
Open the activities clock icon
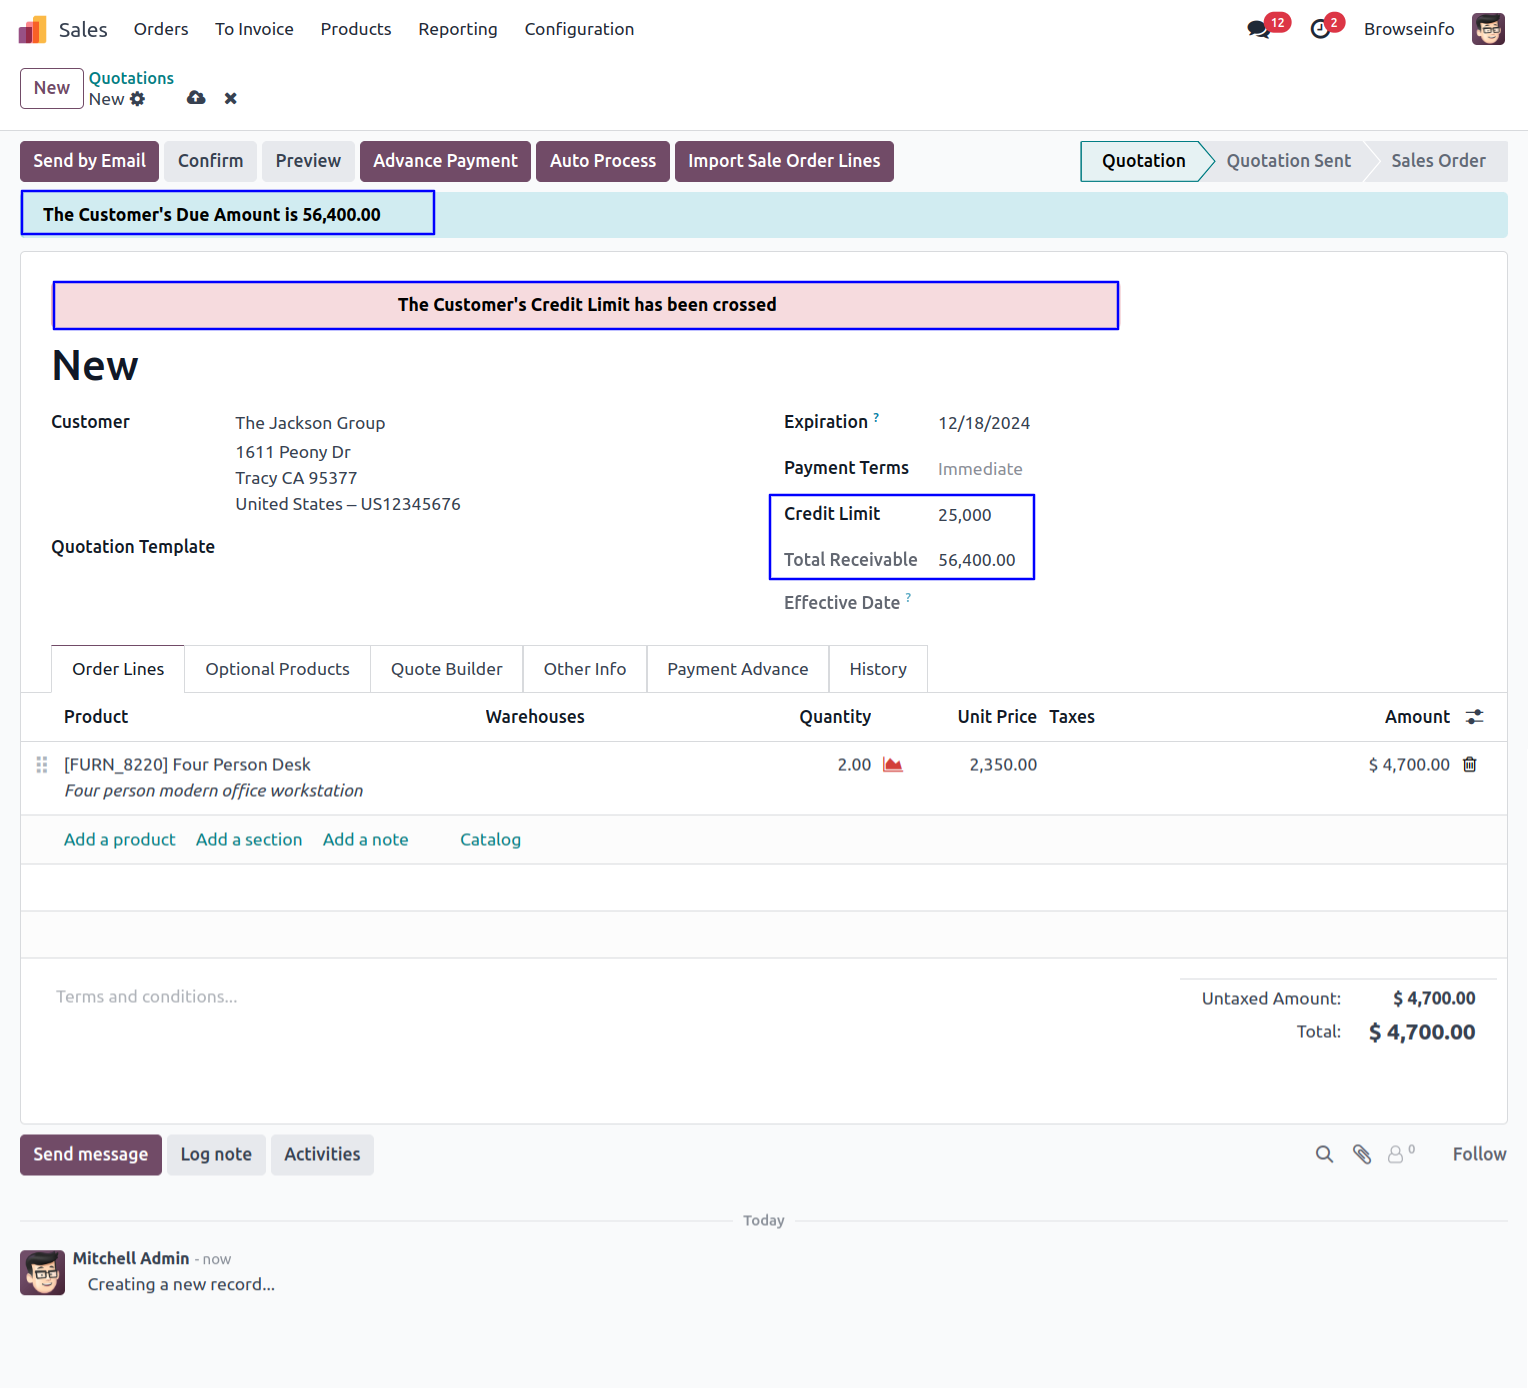pyautogui.click(x=1320, y=29)
